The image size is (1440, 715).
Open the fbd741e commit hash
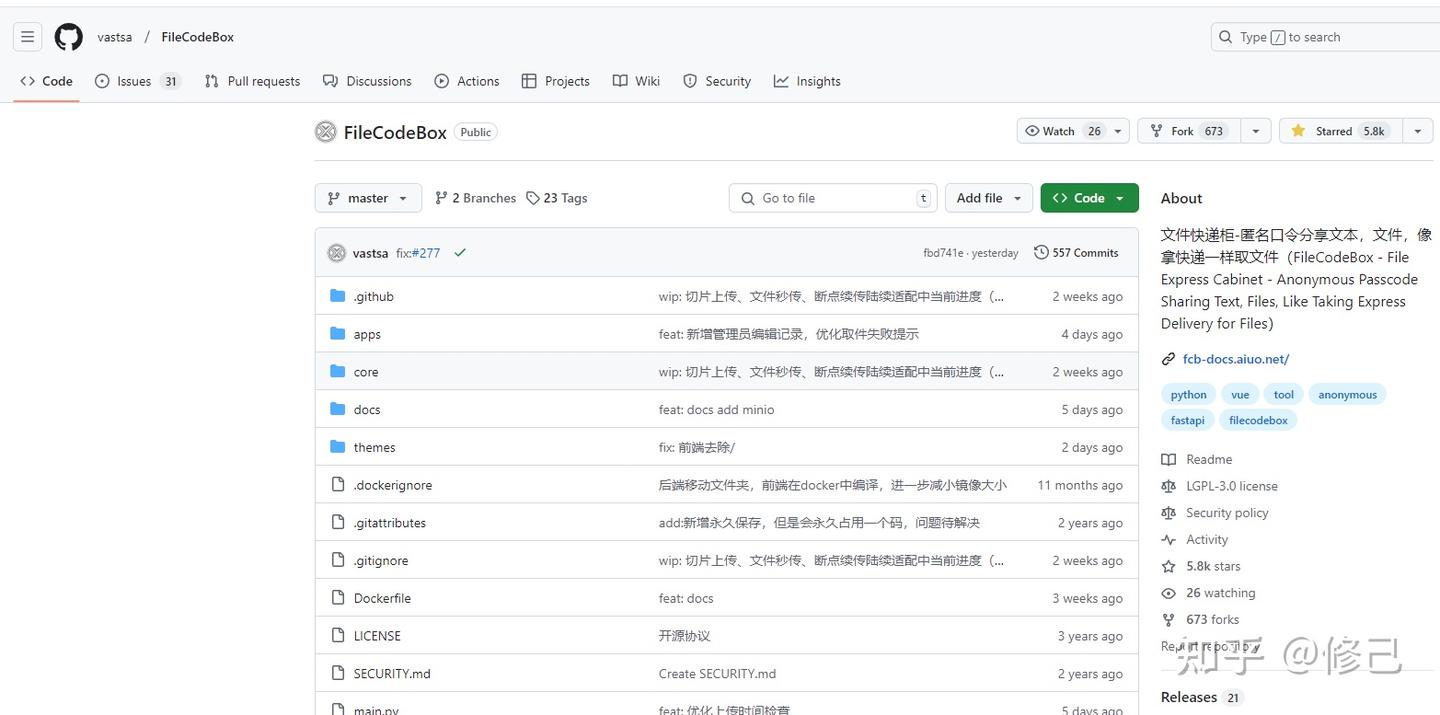pyautogui.click(x=943, y=253)
